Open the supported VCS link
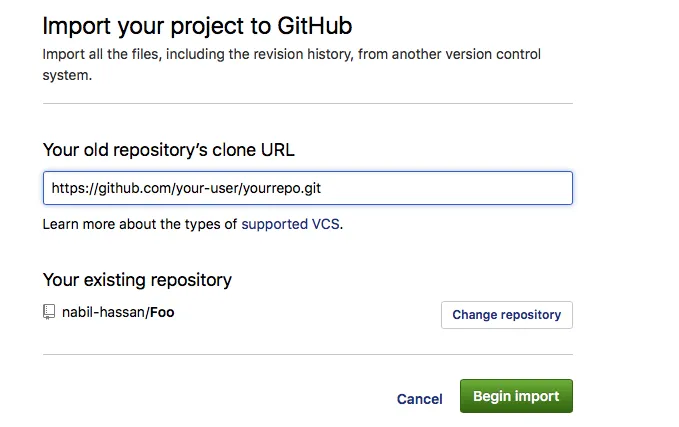Viewport: 679px width, 427px height. 290,224
